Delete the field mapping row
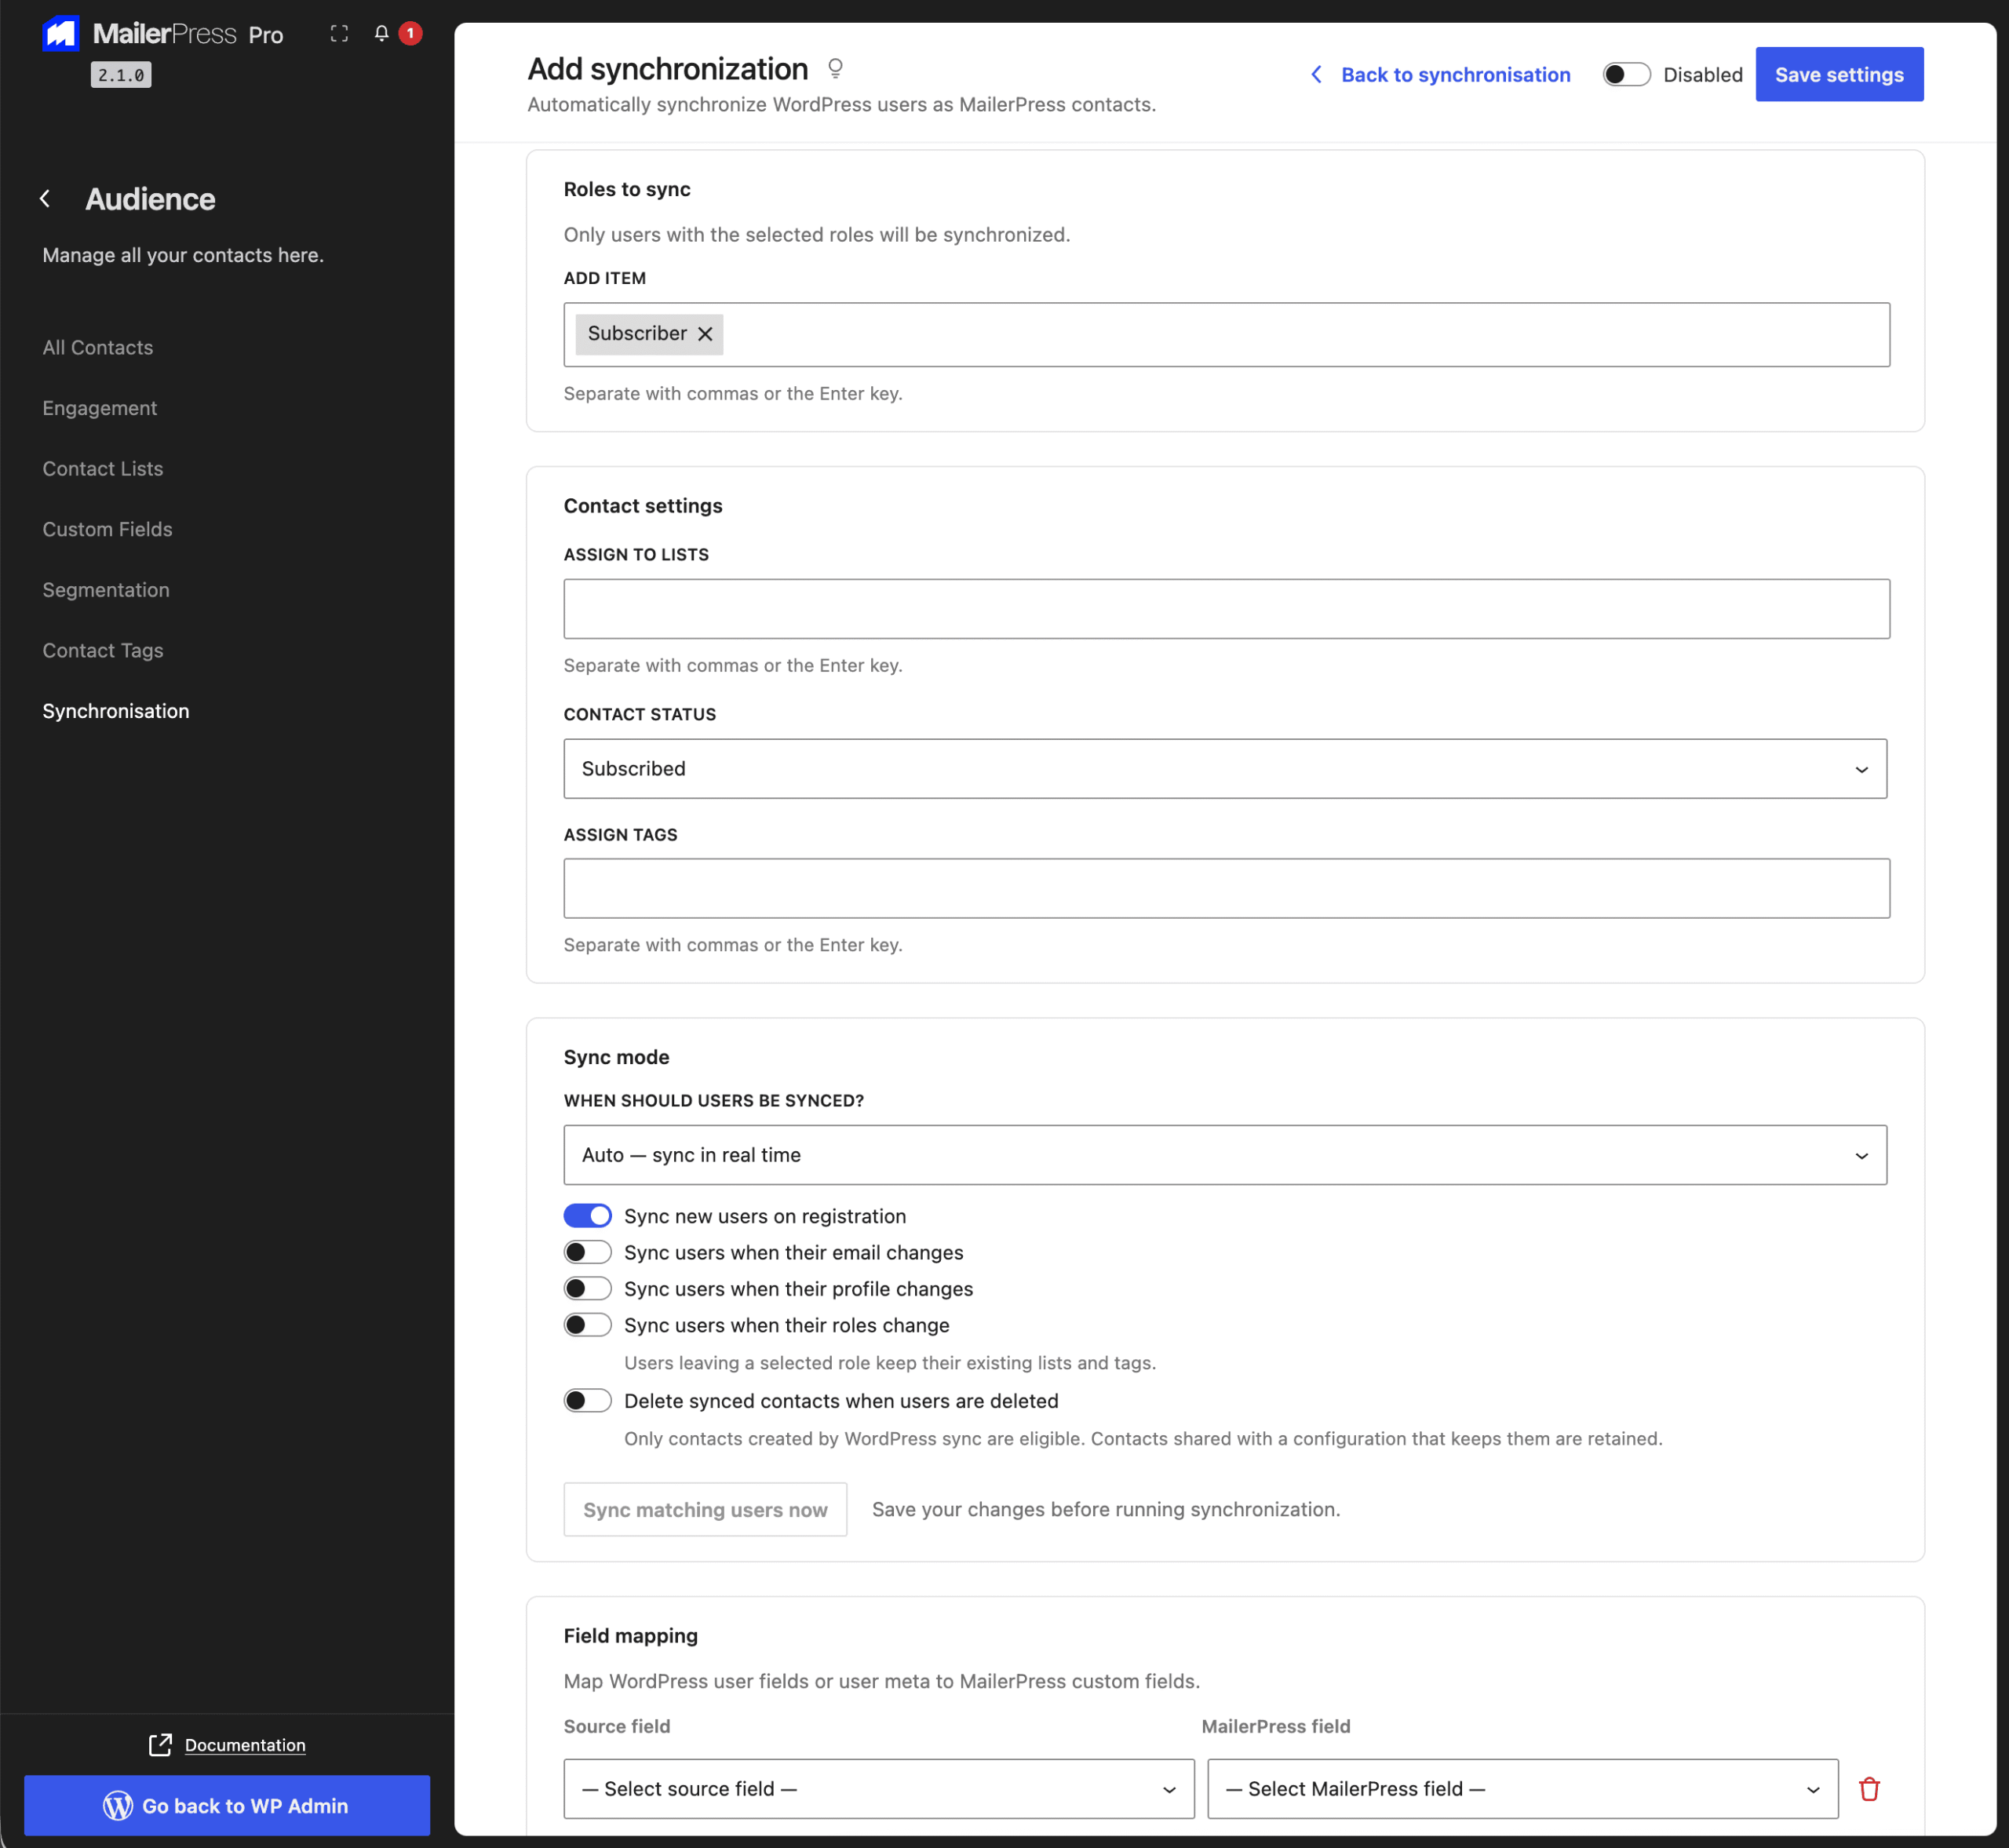Viewport: 2009px width, 1848px height. 1869,1789
